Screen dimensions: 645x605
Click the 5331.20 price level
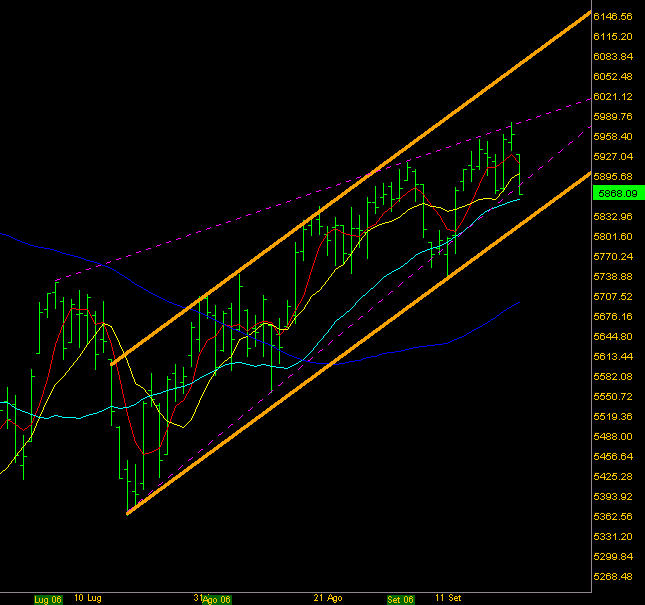point(613,536)
